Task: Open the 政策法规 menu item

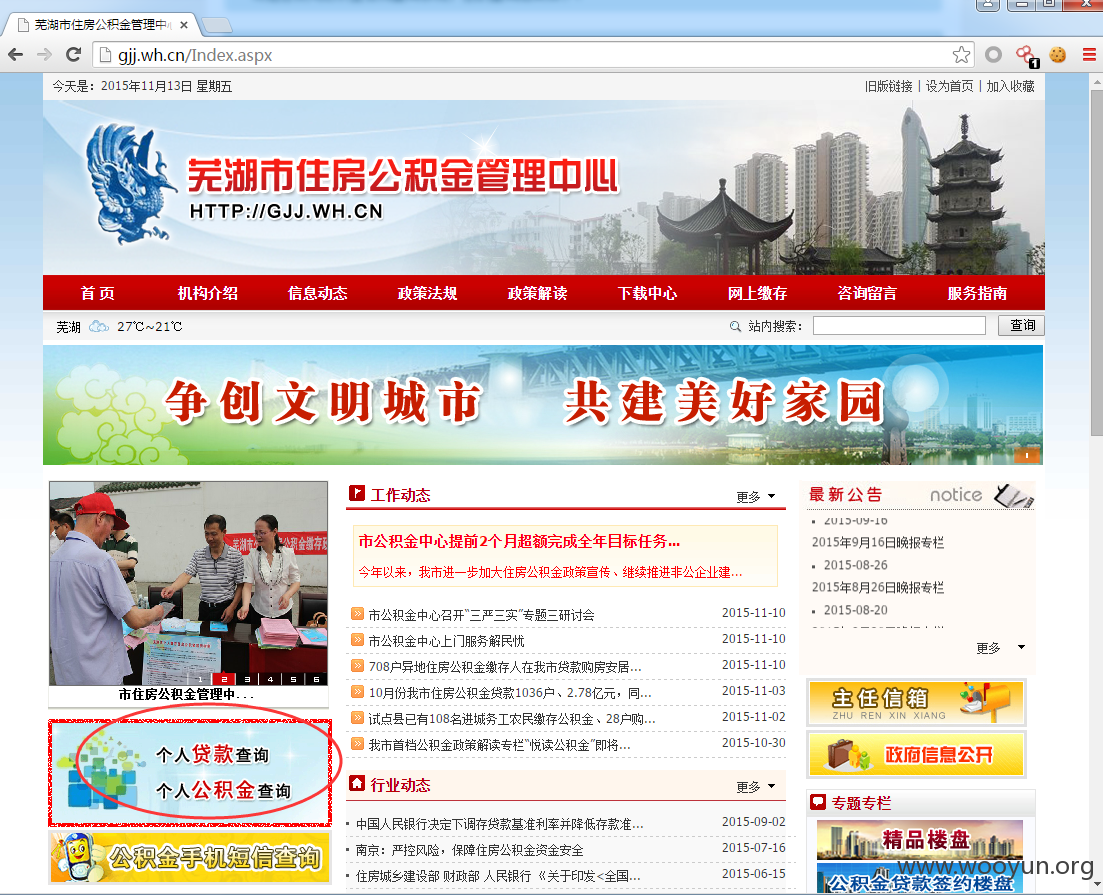Action: point(427,293)
